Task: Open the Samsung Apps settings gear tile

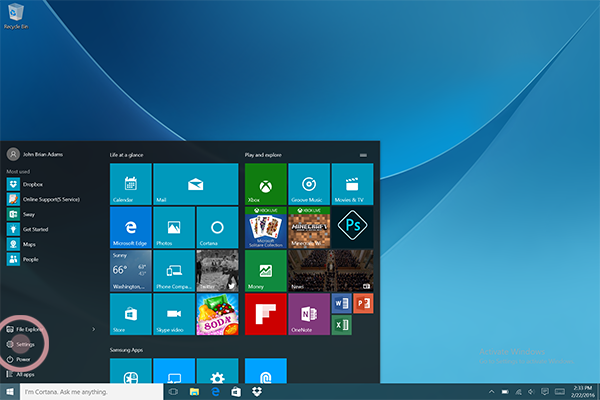Action: (217, 371)
